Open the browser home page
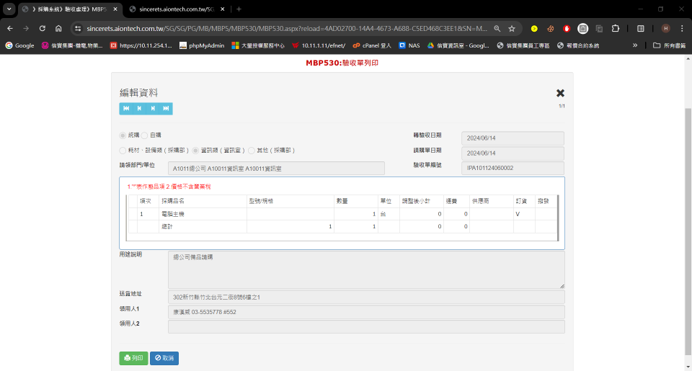 (58, 28)
